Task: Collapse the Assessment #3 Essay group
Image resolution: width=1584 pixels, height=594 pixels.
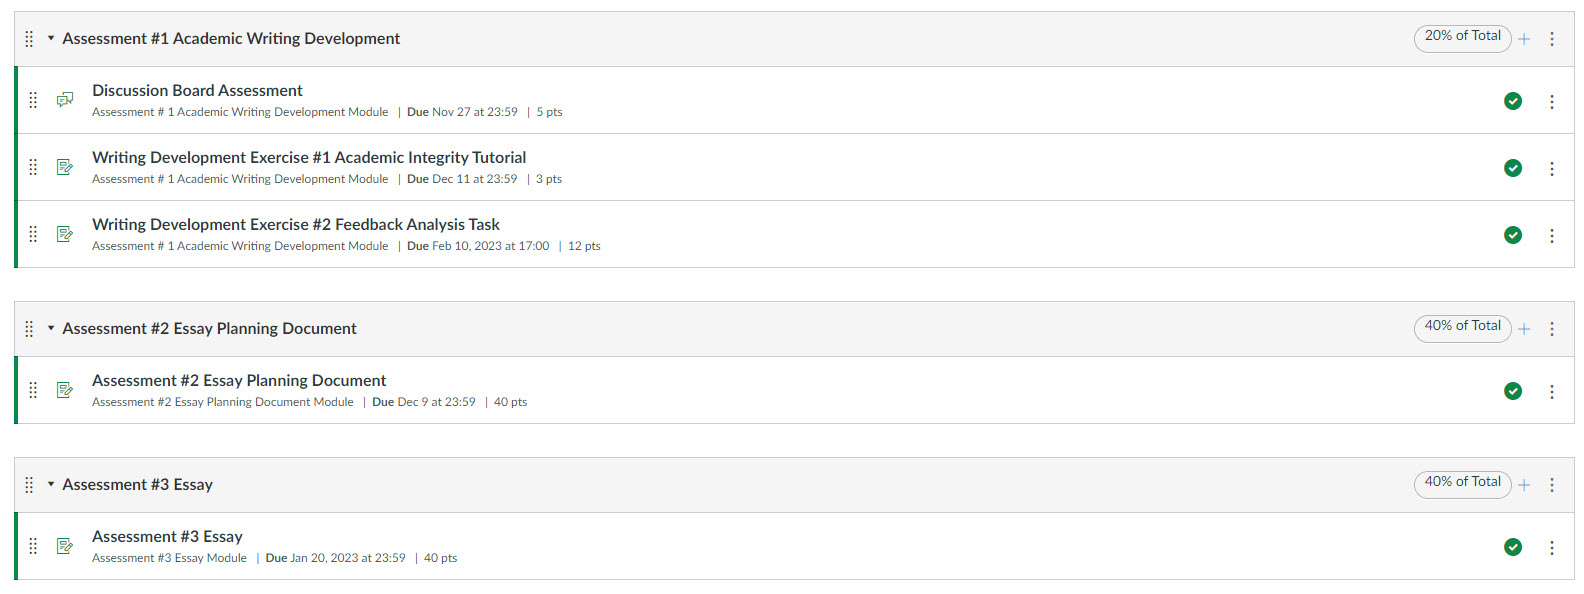Action: tap(51, 484)
